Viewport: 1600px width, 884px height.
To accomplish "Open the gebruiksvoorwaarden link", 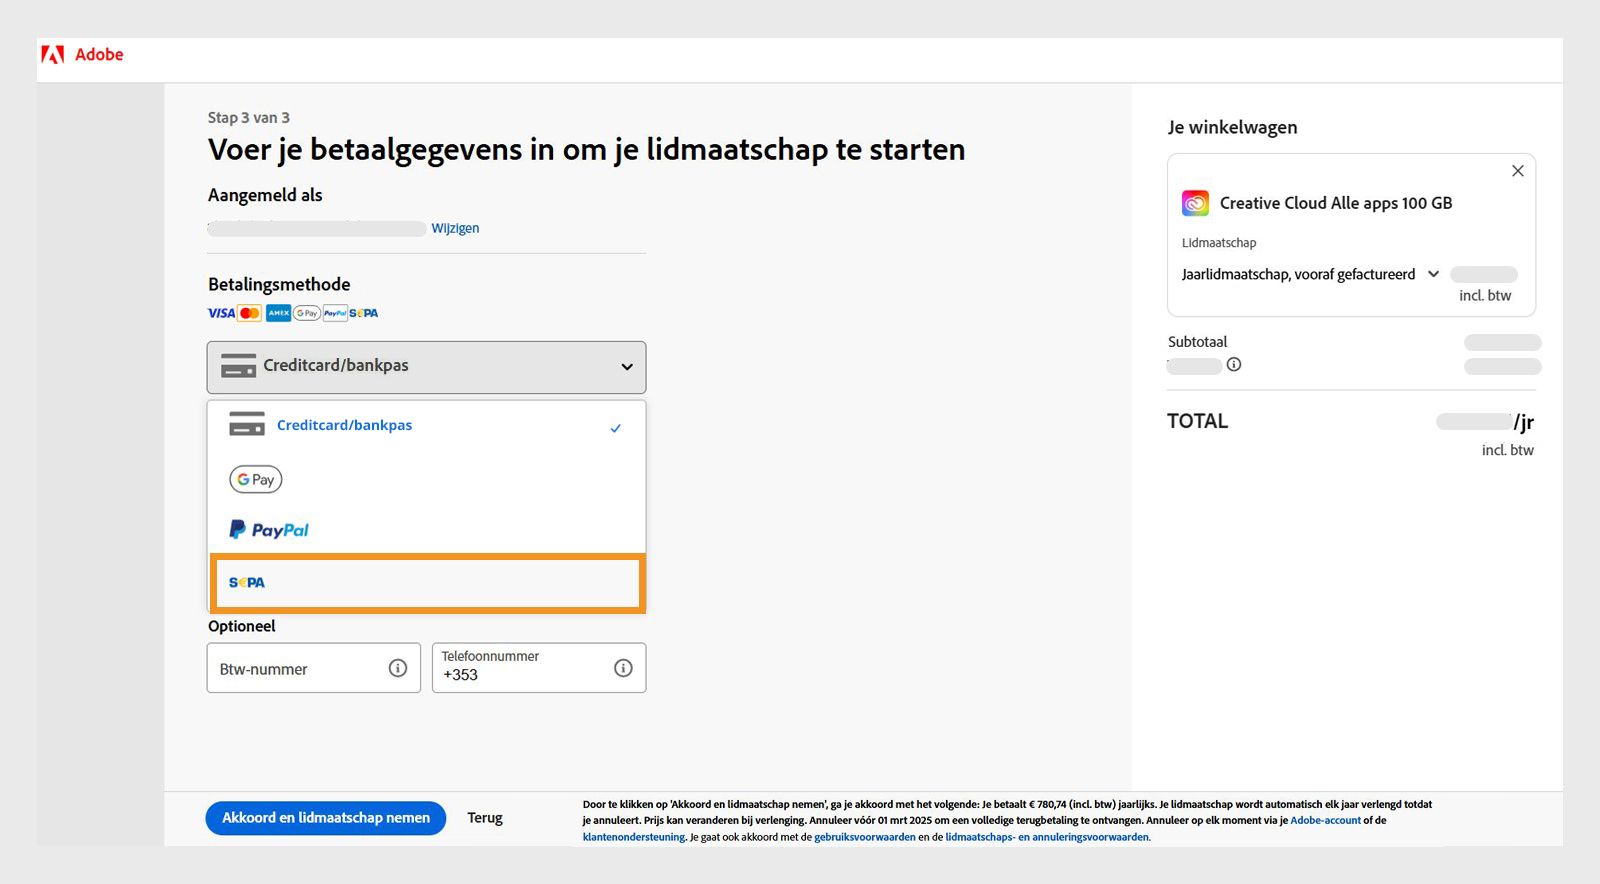I will [865, 837].
